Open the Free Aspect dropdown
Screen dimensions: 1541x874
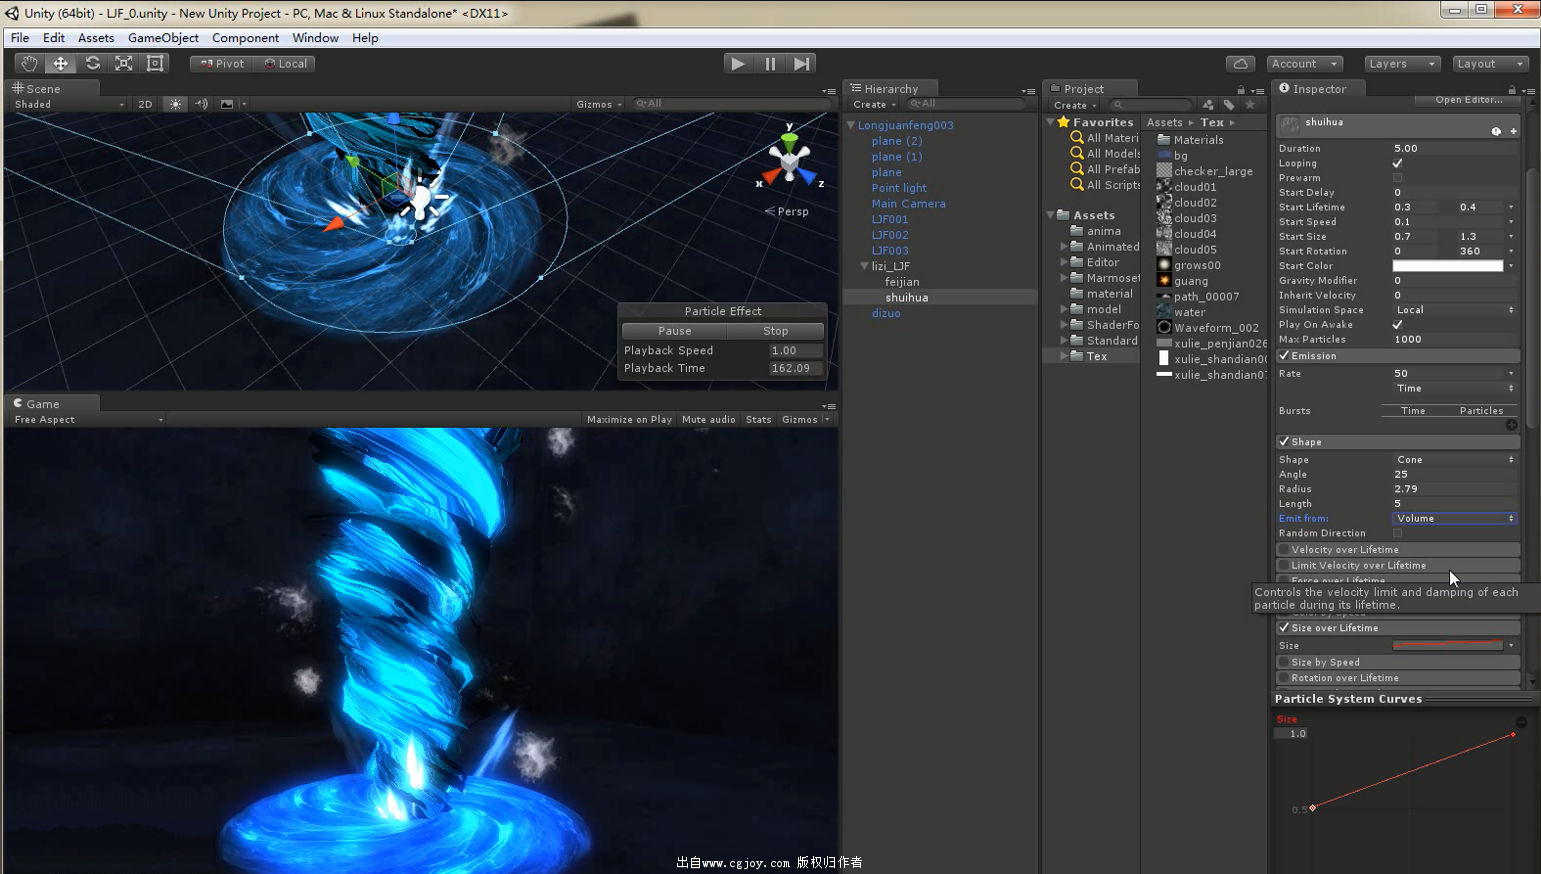(x=88, y=420)
